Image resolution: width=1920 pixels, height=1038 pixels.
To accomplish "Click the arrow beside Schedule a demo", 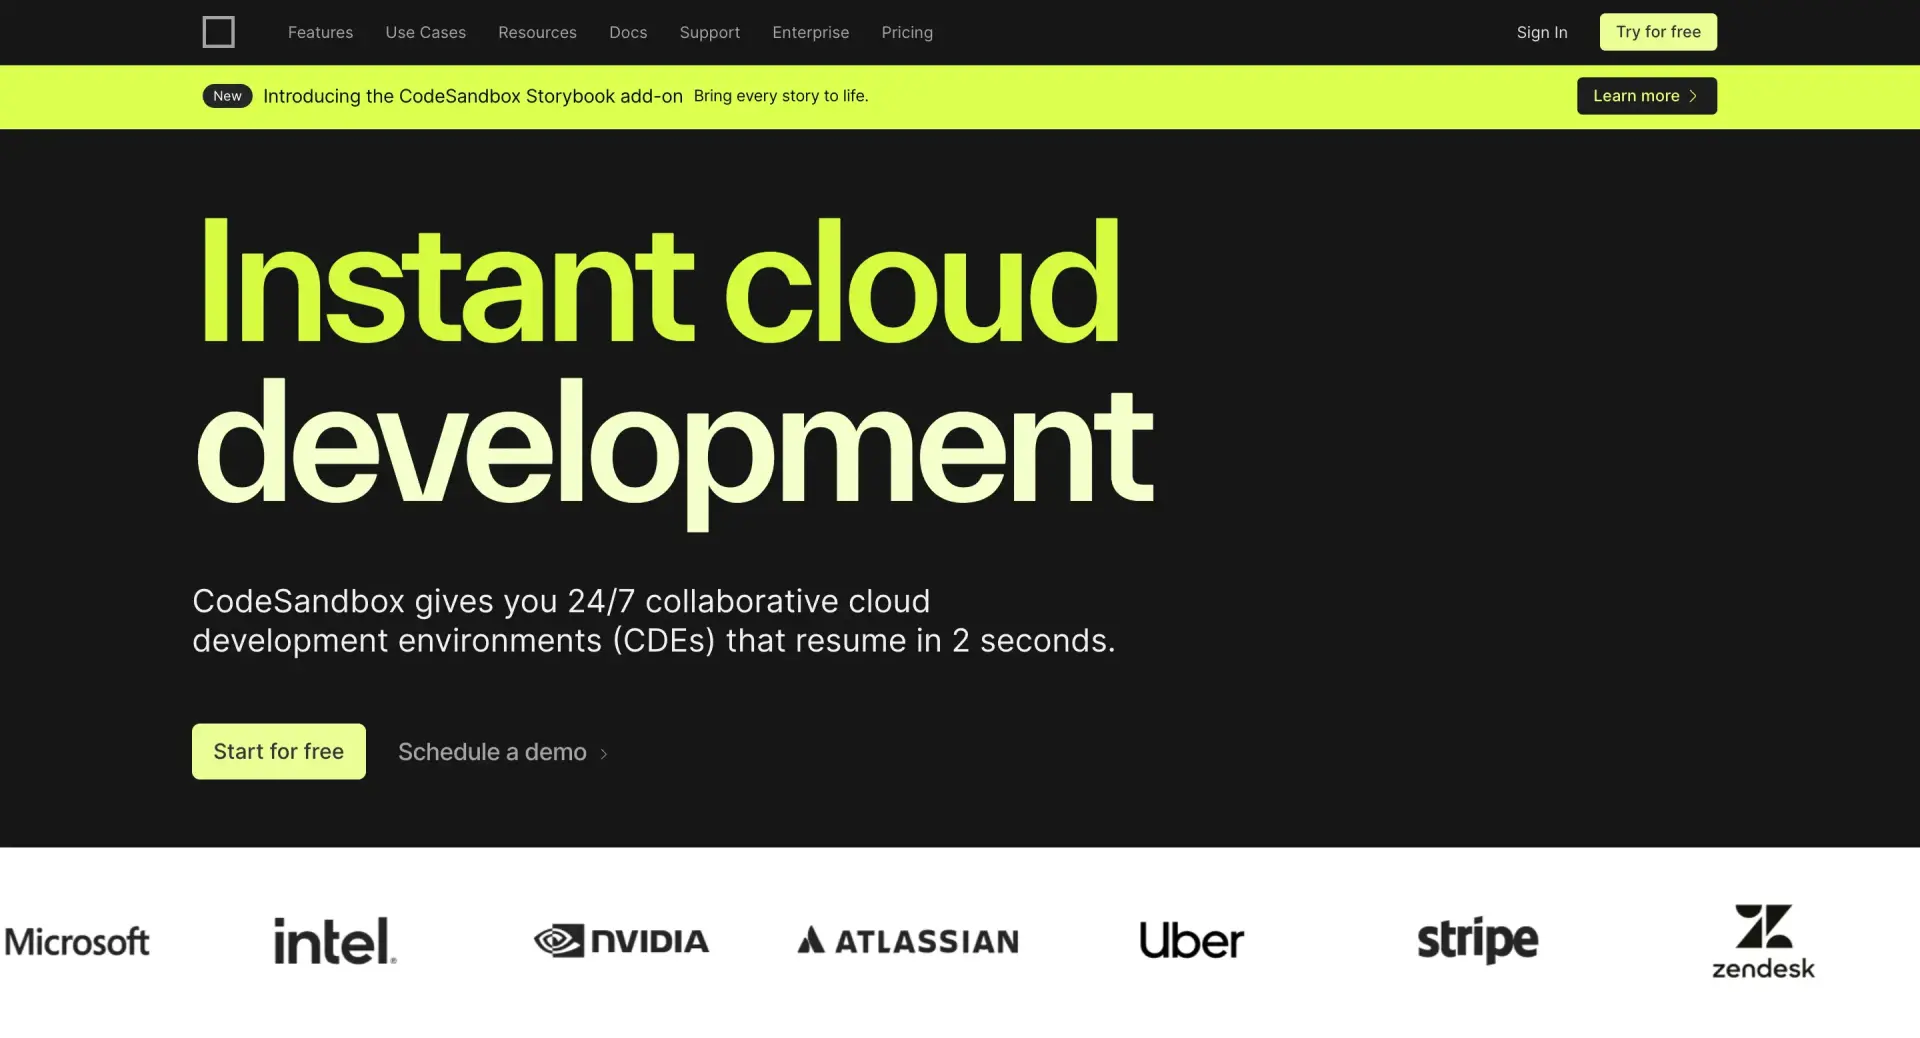I will click(603, 754).
